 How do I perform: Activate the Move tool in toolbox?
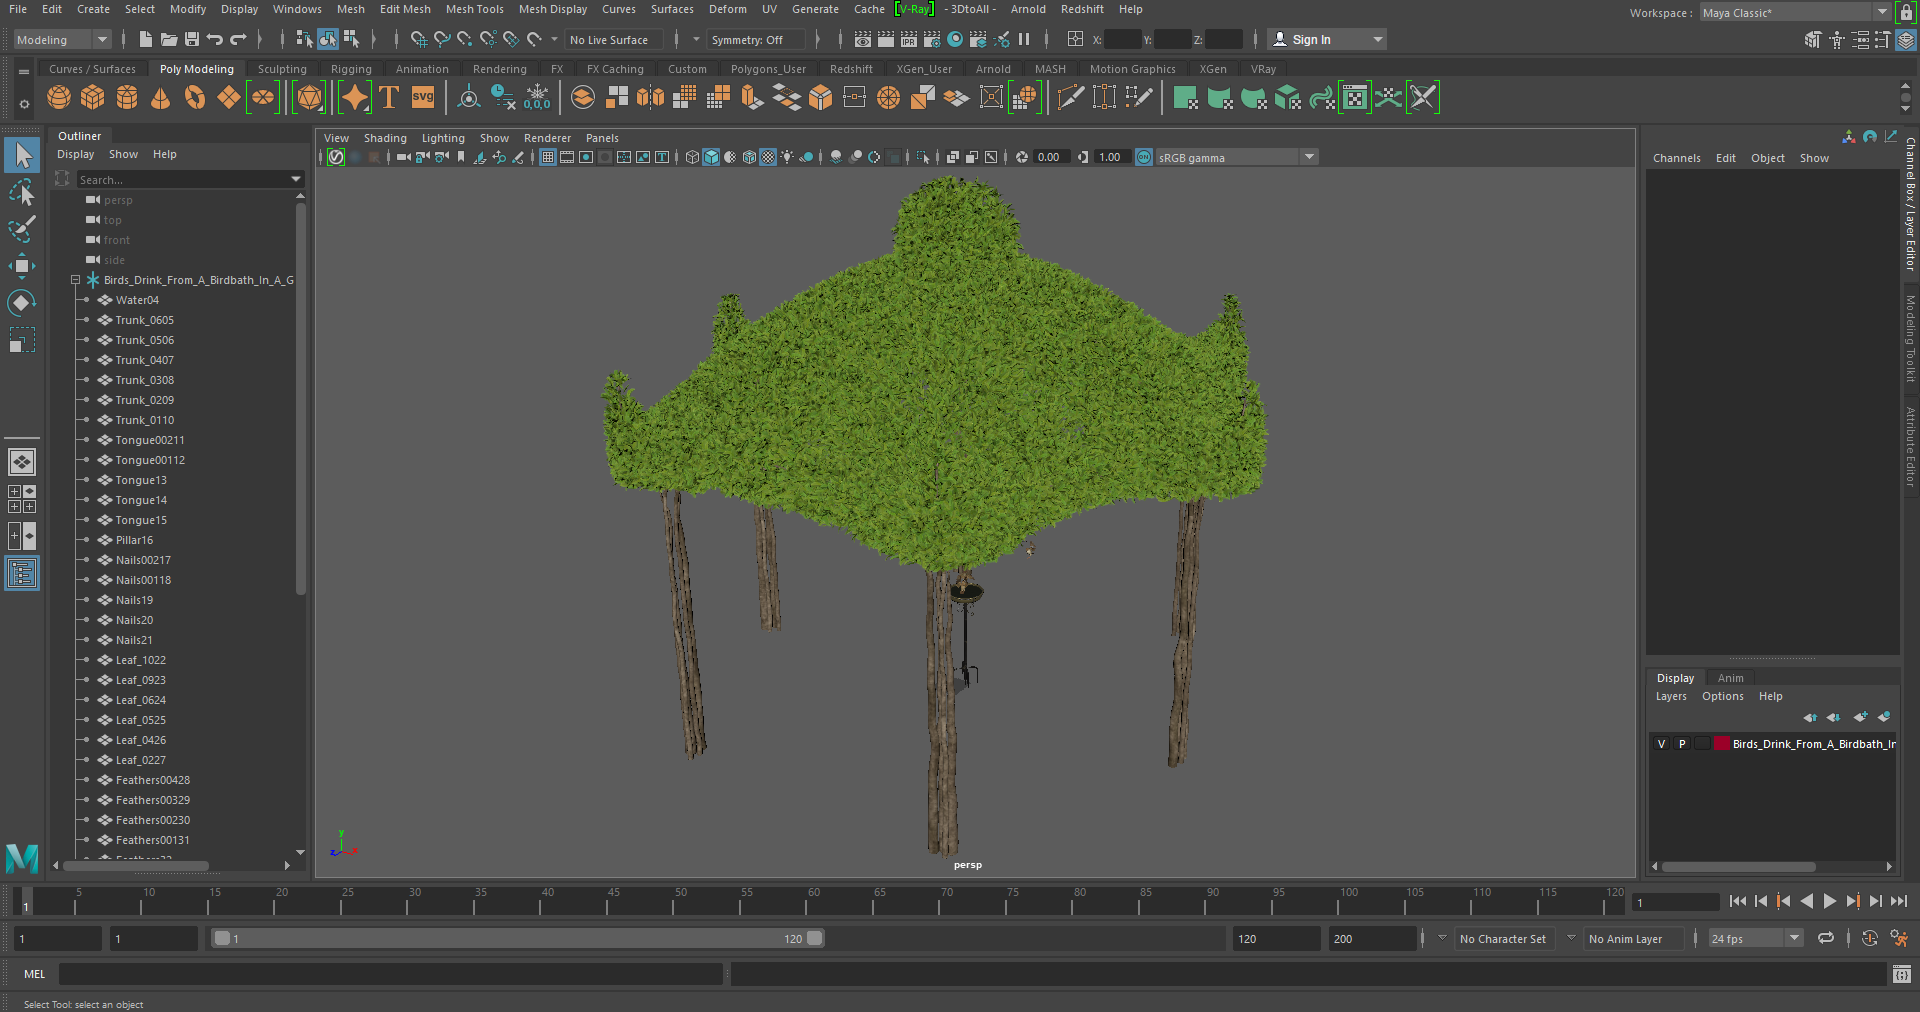coord(22,266)
